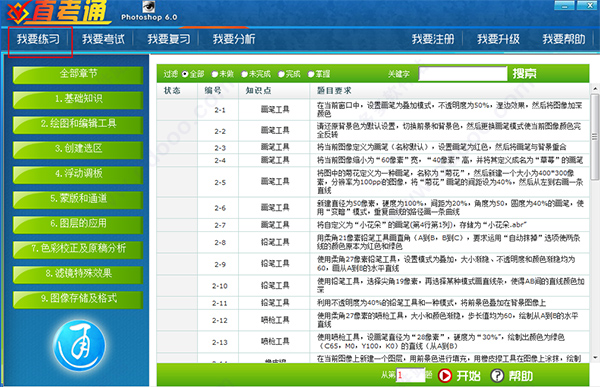This screenshot has width=600, height=387.
Task: Select question row 2-8
Action: tap(373, 242)
